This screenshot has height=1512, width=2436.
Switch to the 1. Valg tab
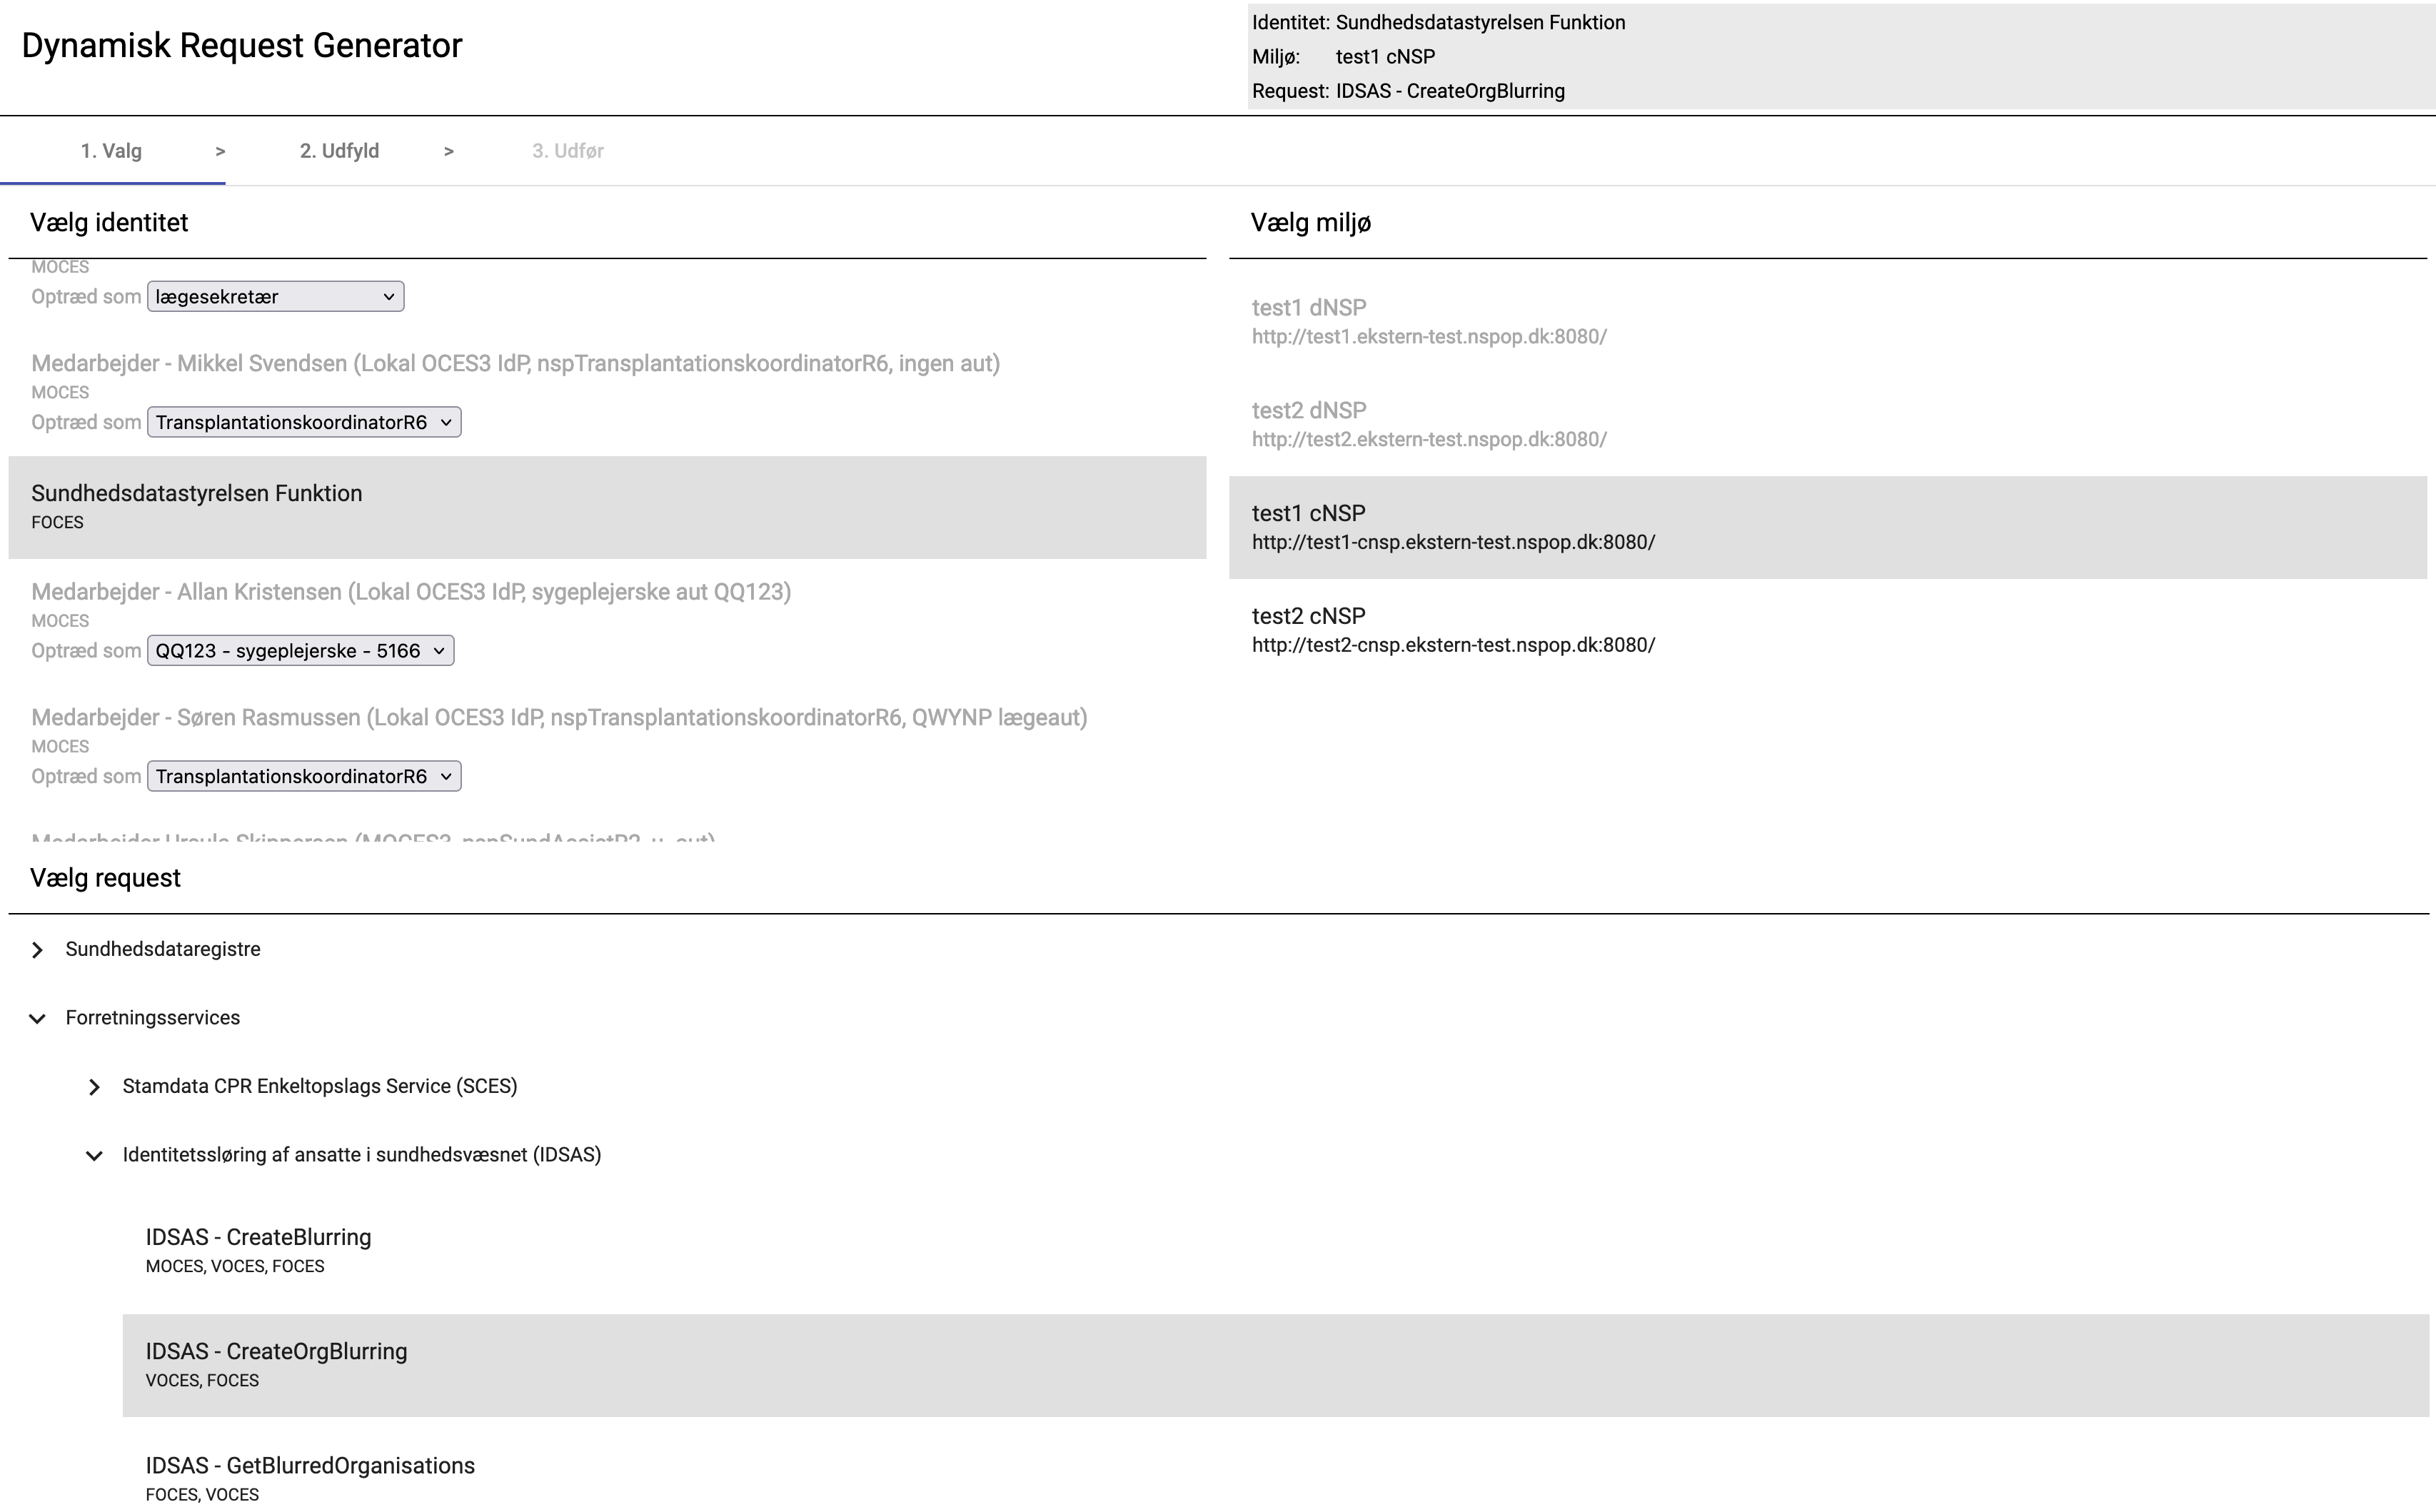point(111,151)
